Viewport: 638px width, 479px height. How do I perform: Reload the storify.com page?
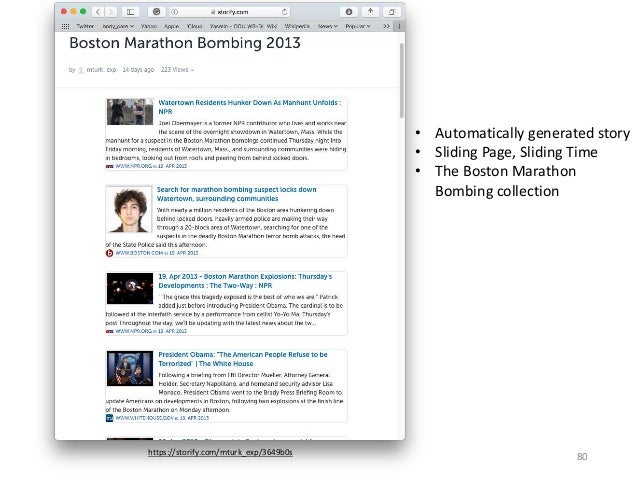(284, 12)
